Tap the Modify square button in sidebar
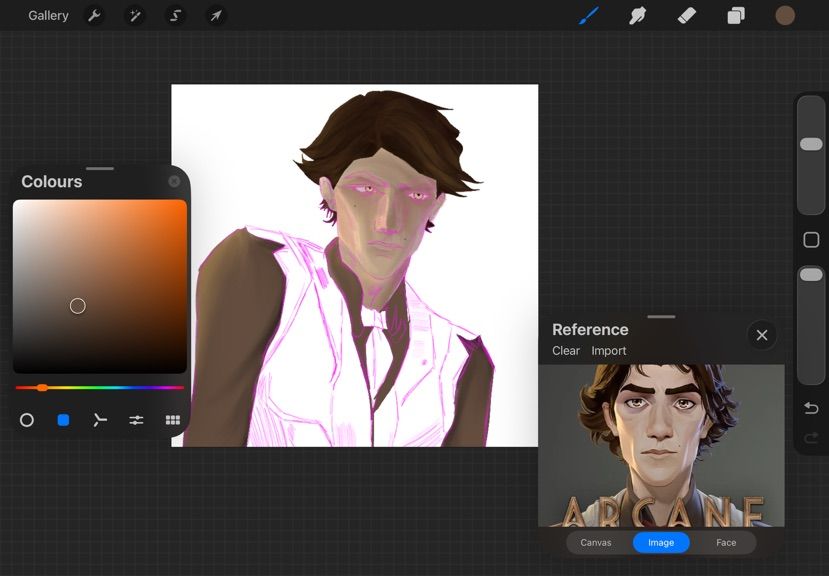Image resolution: width=829 pixels, height=576 pixels. click(811, 240)
